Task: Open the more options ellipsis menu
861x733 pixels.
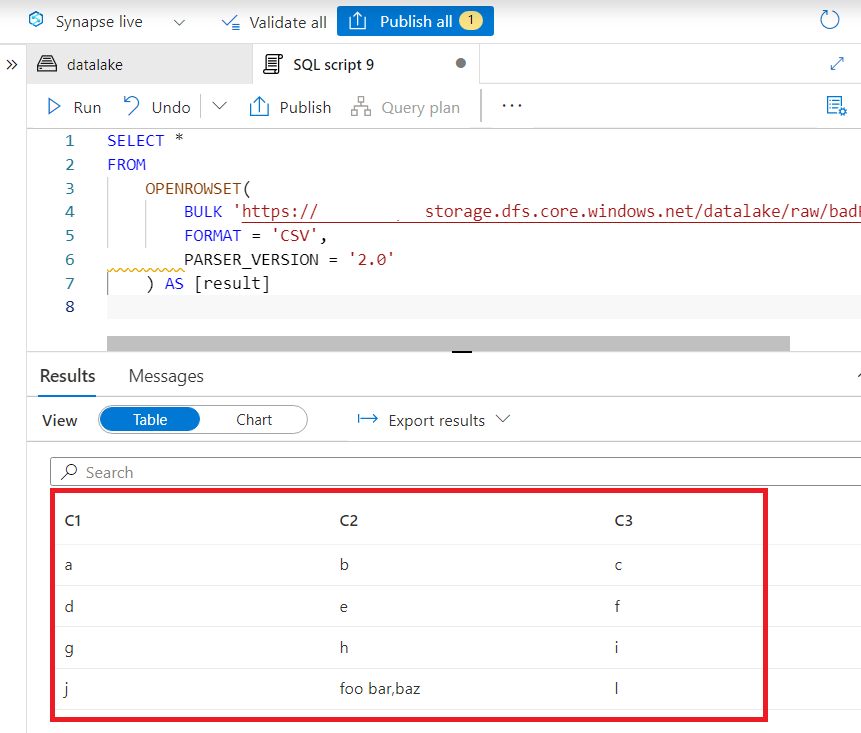Action: point(512,105)
